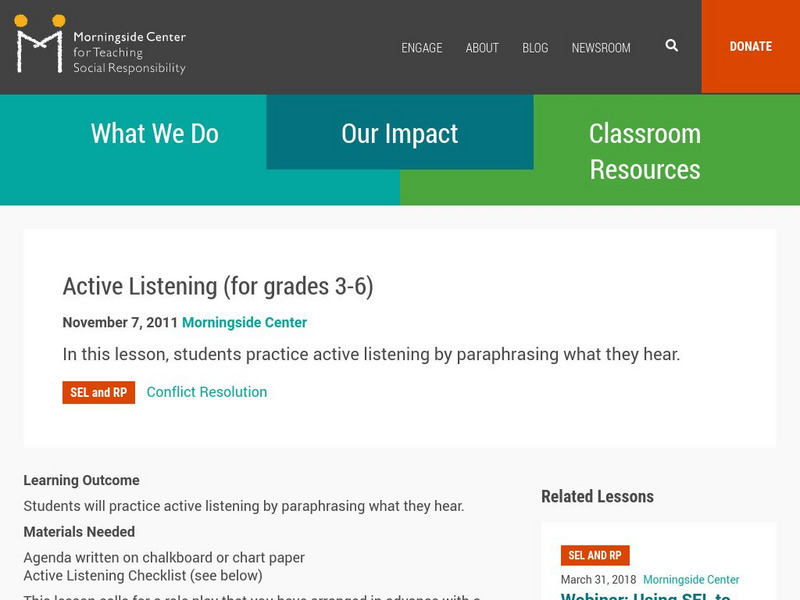Open the Engage menu item

click(x=422, y=48)
